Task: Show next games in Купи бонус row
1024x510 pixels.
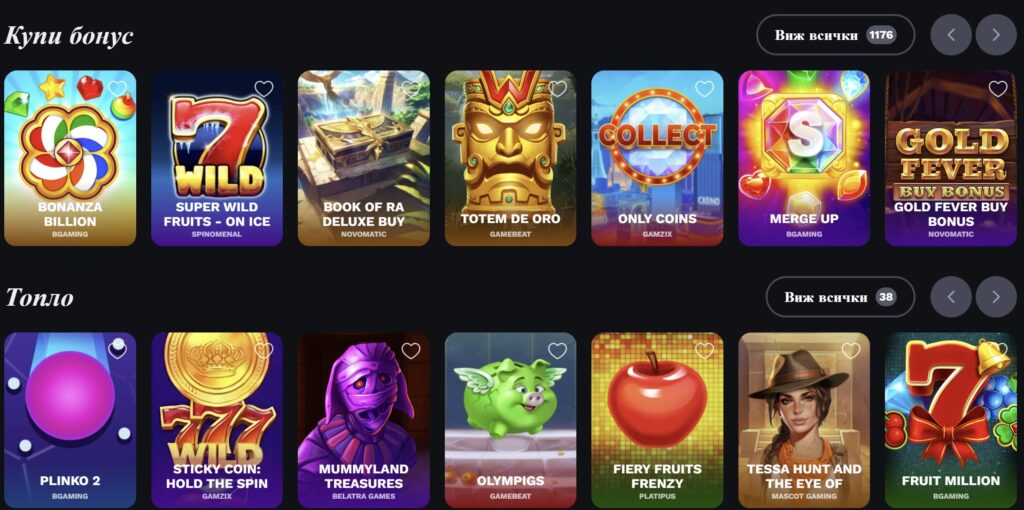Action: pyautogui.click(x=996, y=35)
